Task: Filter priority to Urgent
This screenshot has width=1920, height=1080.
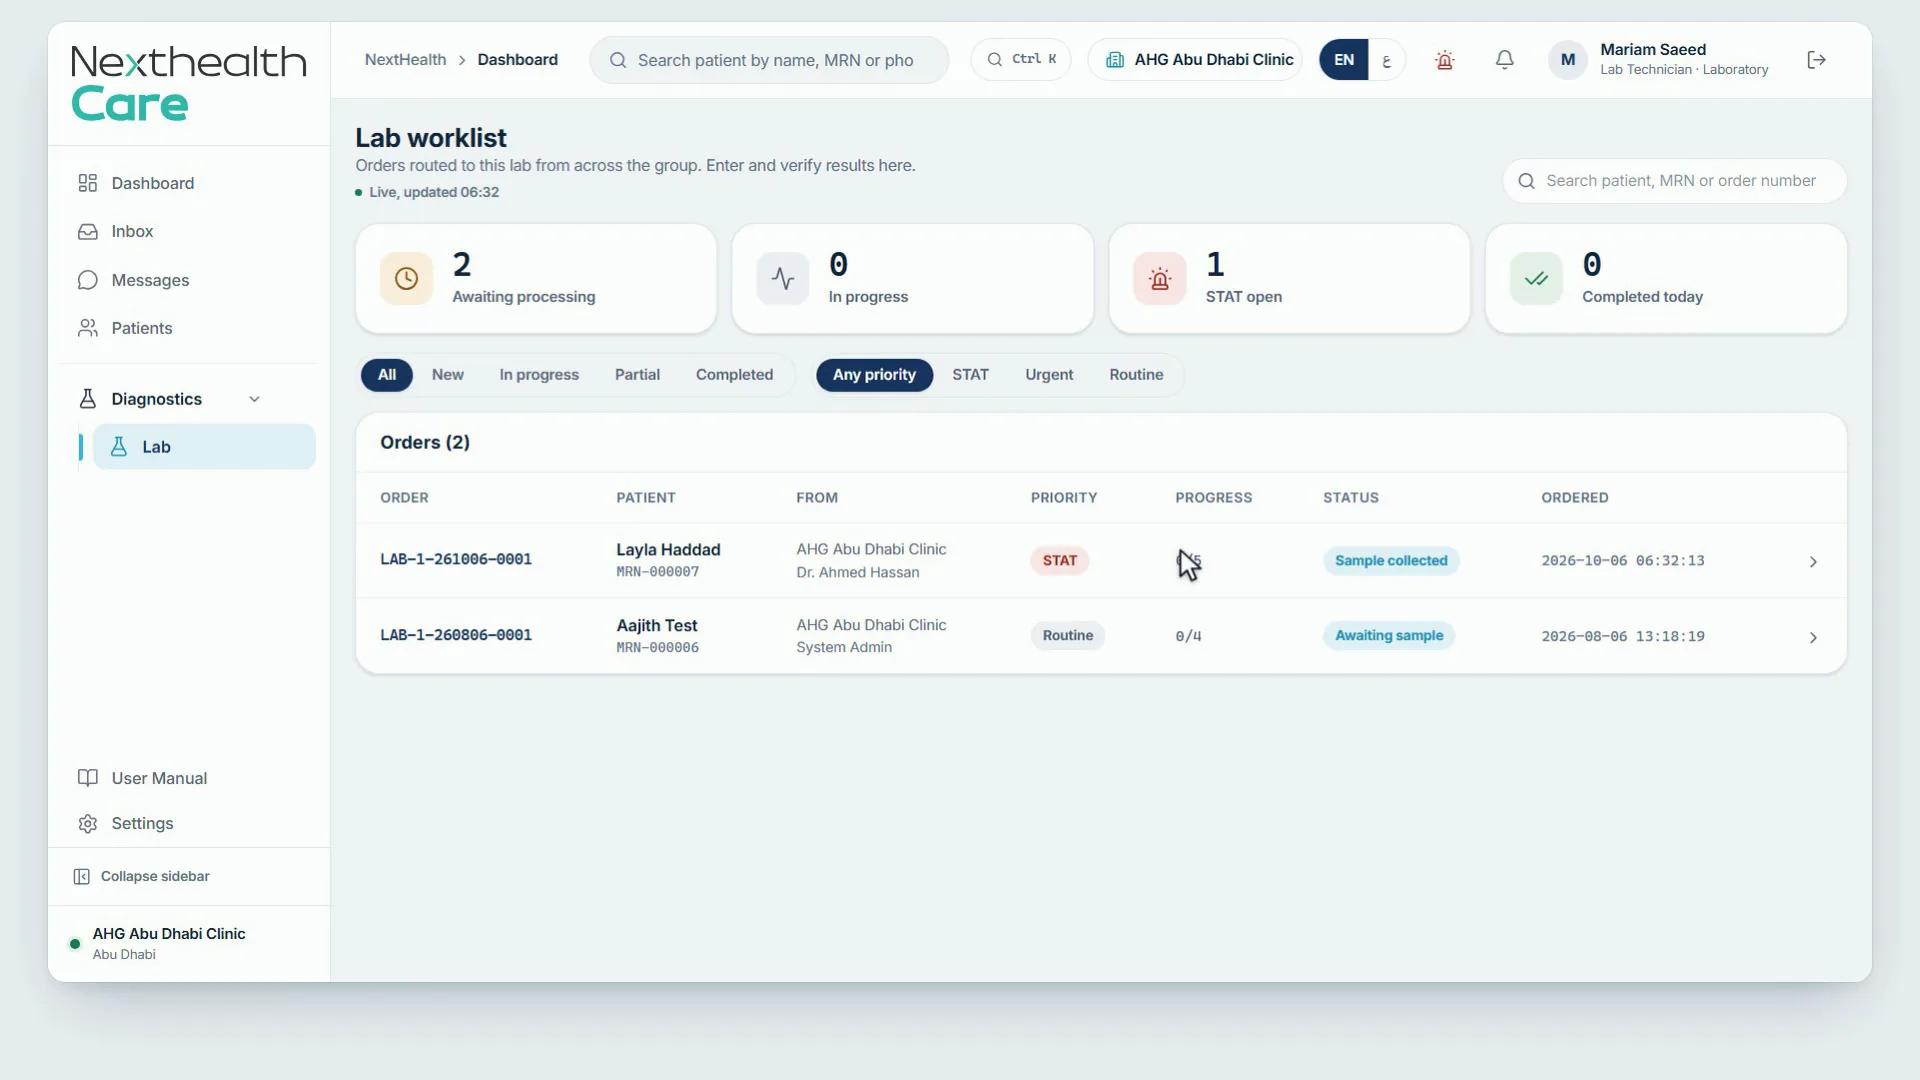Action: click(1049, 375)
